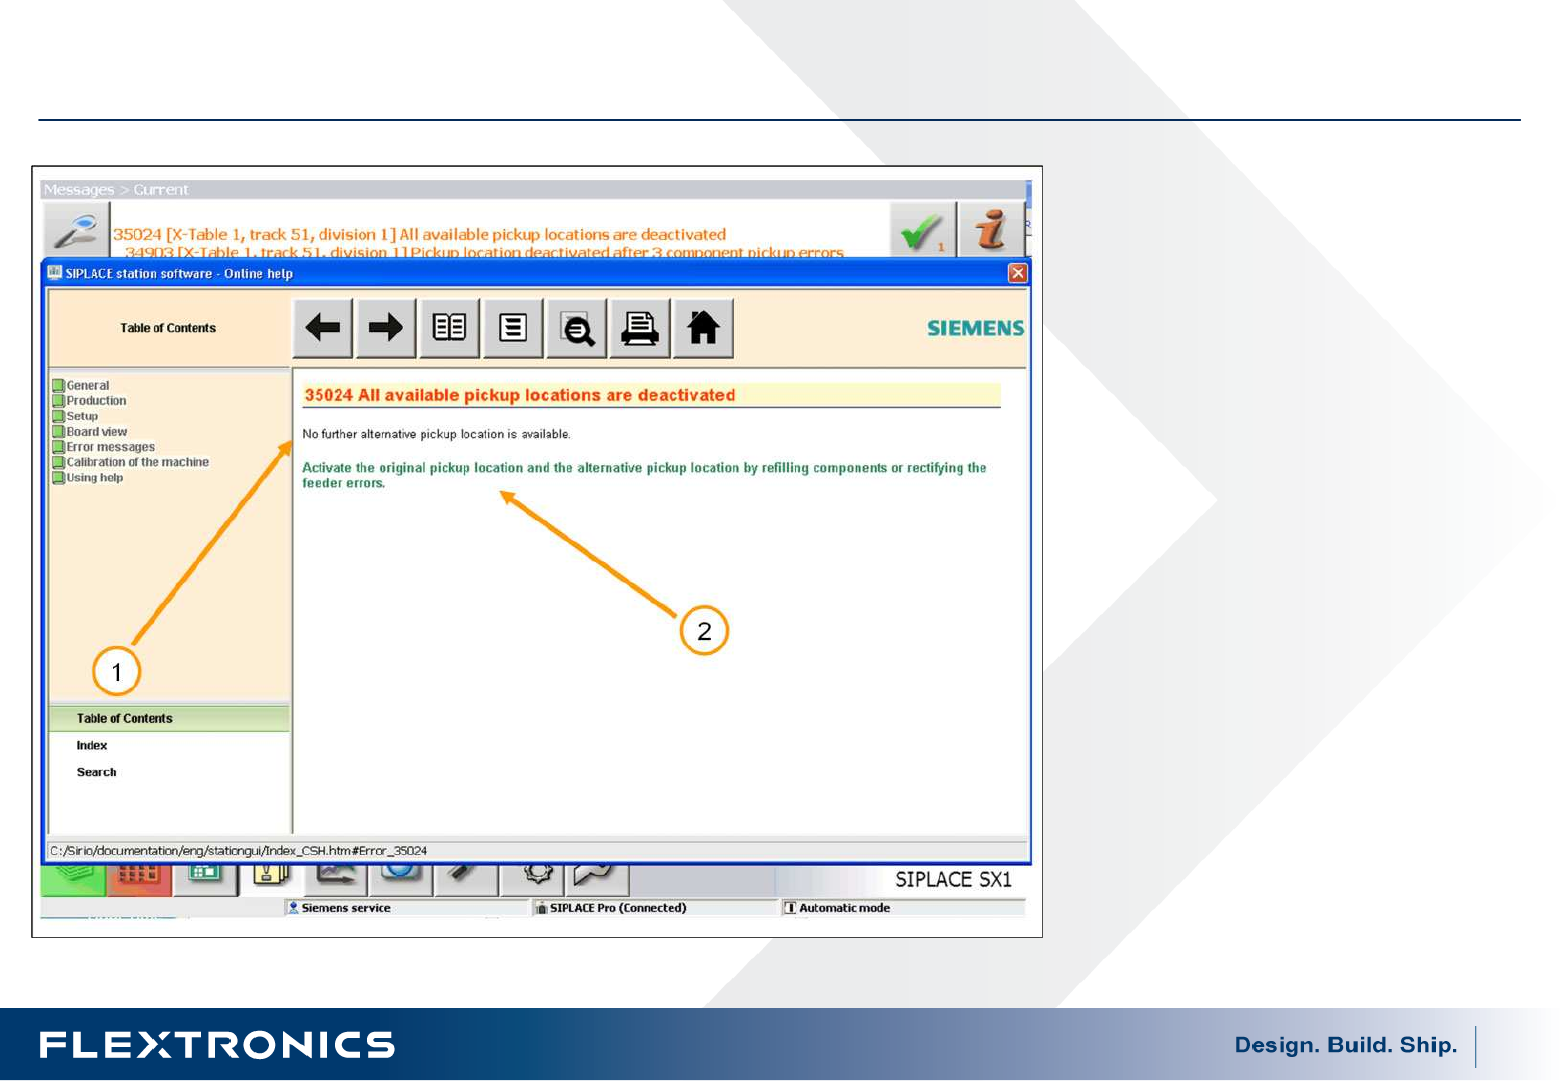Click the error heading '35024 All available pickup locations'

tap(520, 395)
